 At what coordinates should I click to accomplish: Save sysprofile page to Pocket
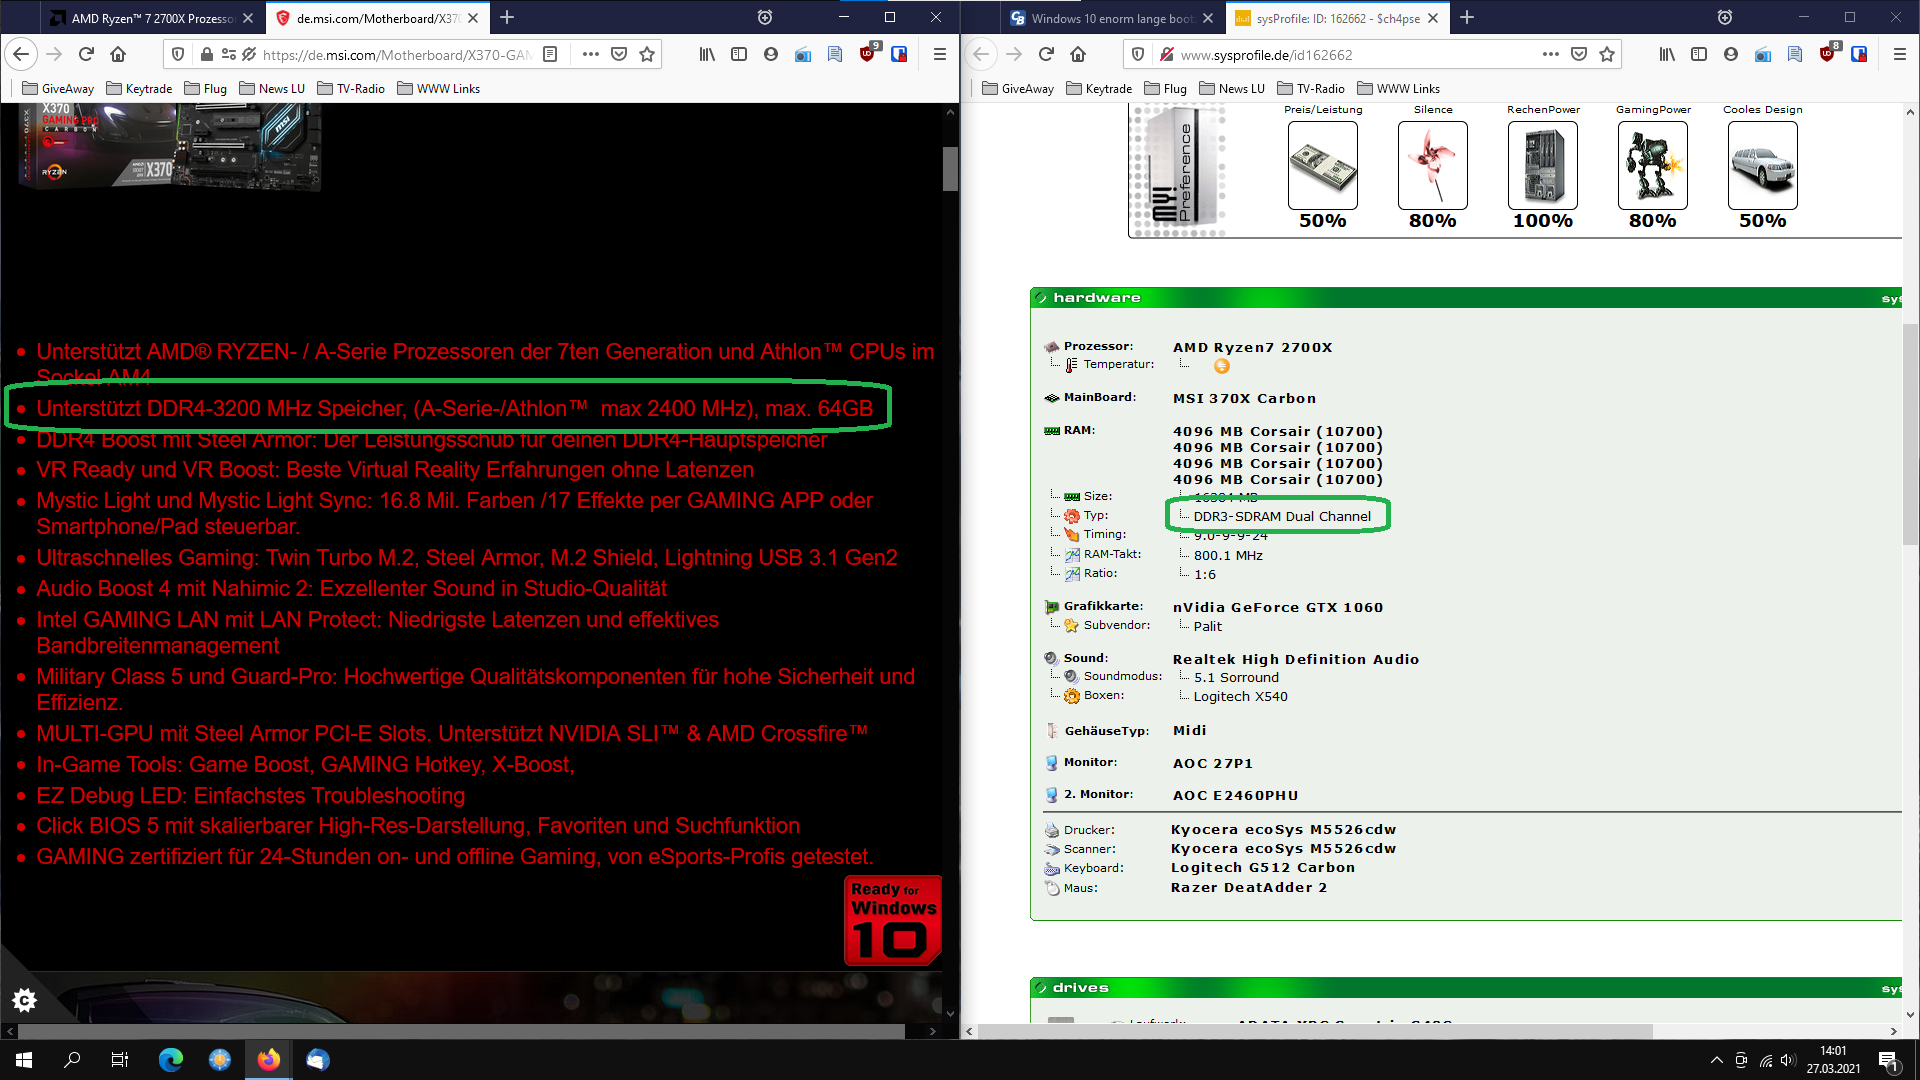(1579, 54)
